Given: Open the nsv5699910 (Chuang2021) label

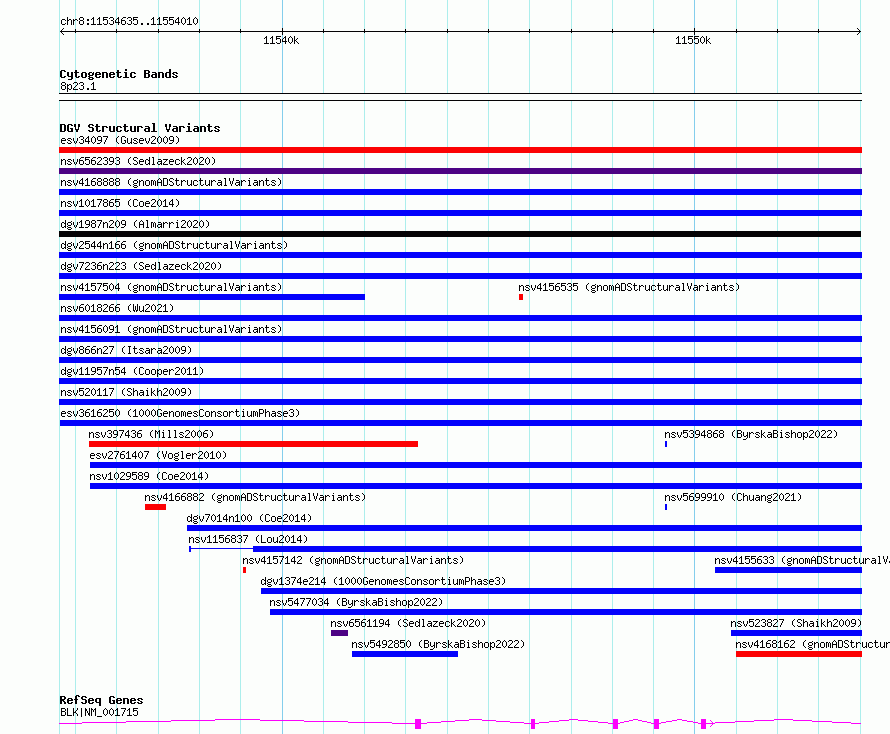Looking at the screenshot, I should click(733, 497).
